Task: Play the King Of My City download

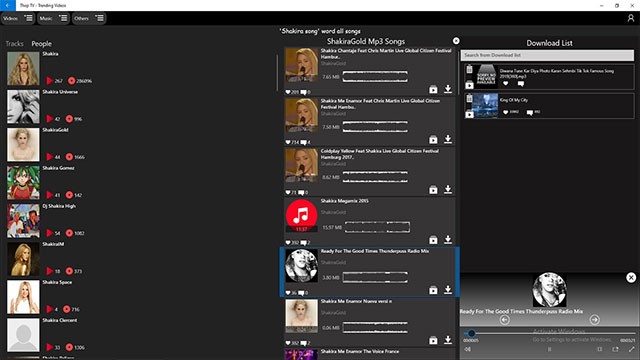Action: click(x=469, y=114)
